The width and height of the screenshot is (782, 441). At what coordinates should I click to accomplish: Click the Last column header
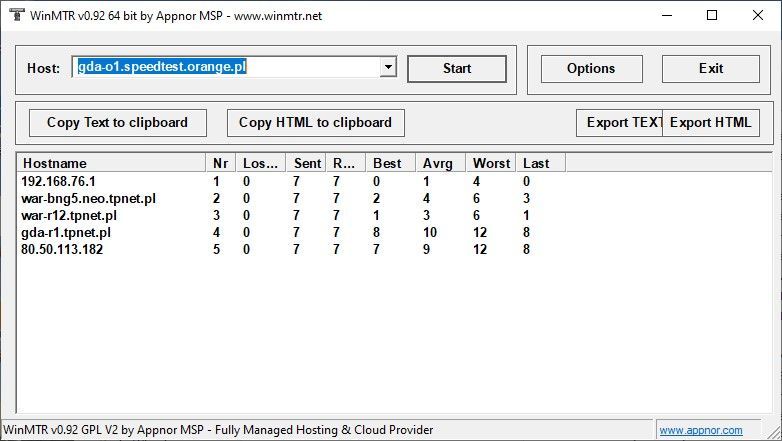(540, 163)
